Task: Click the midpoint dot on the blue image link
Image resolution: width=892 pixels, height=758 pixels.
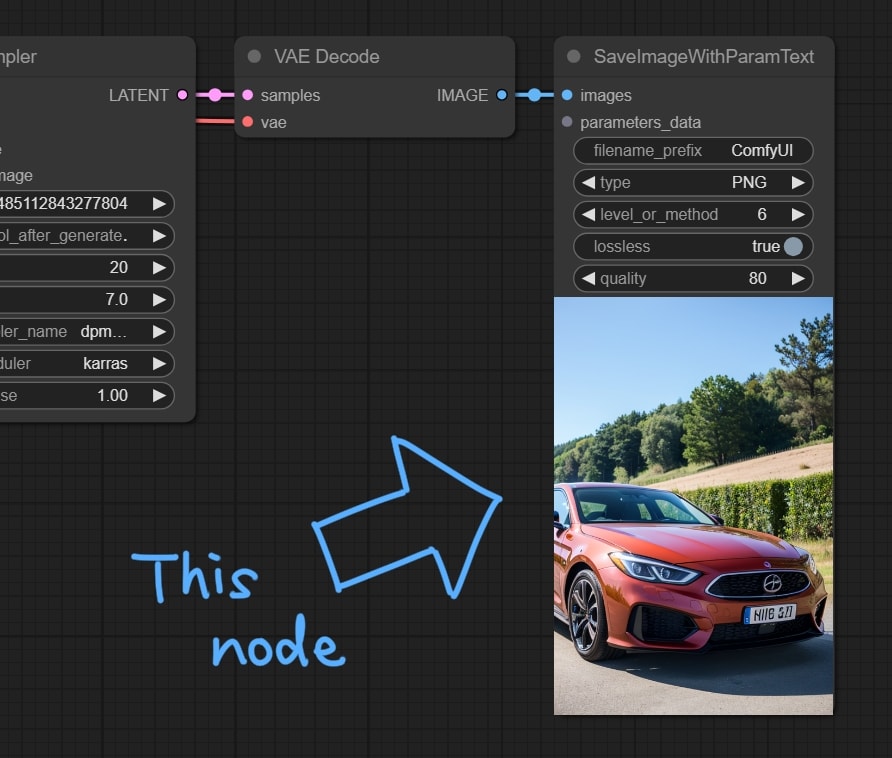Action: (534, 95)
